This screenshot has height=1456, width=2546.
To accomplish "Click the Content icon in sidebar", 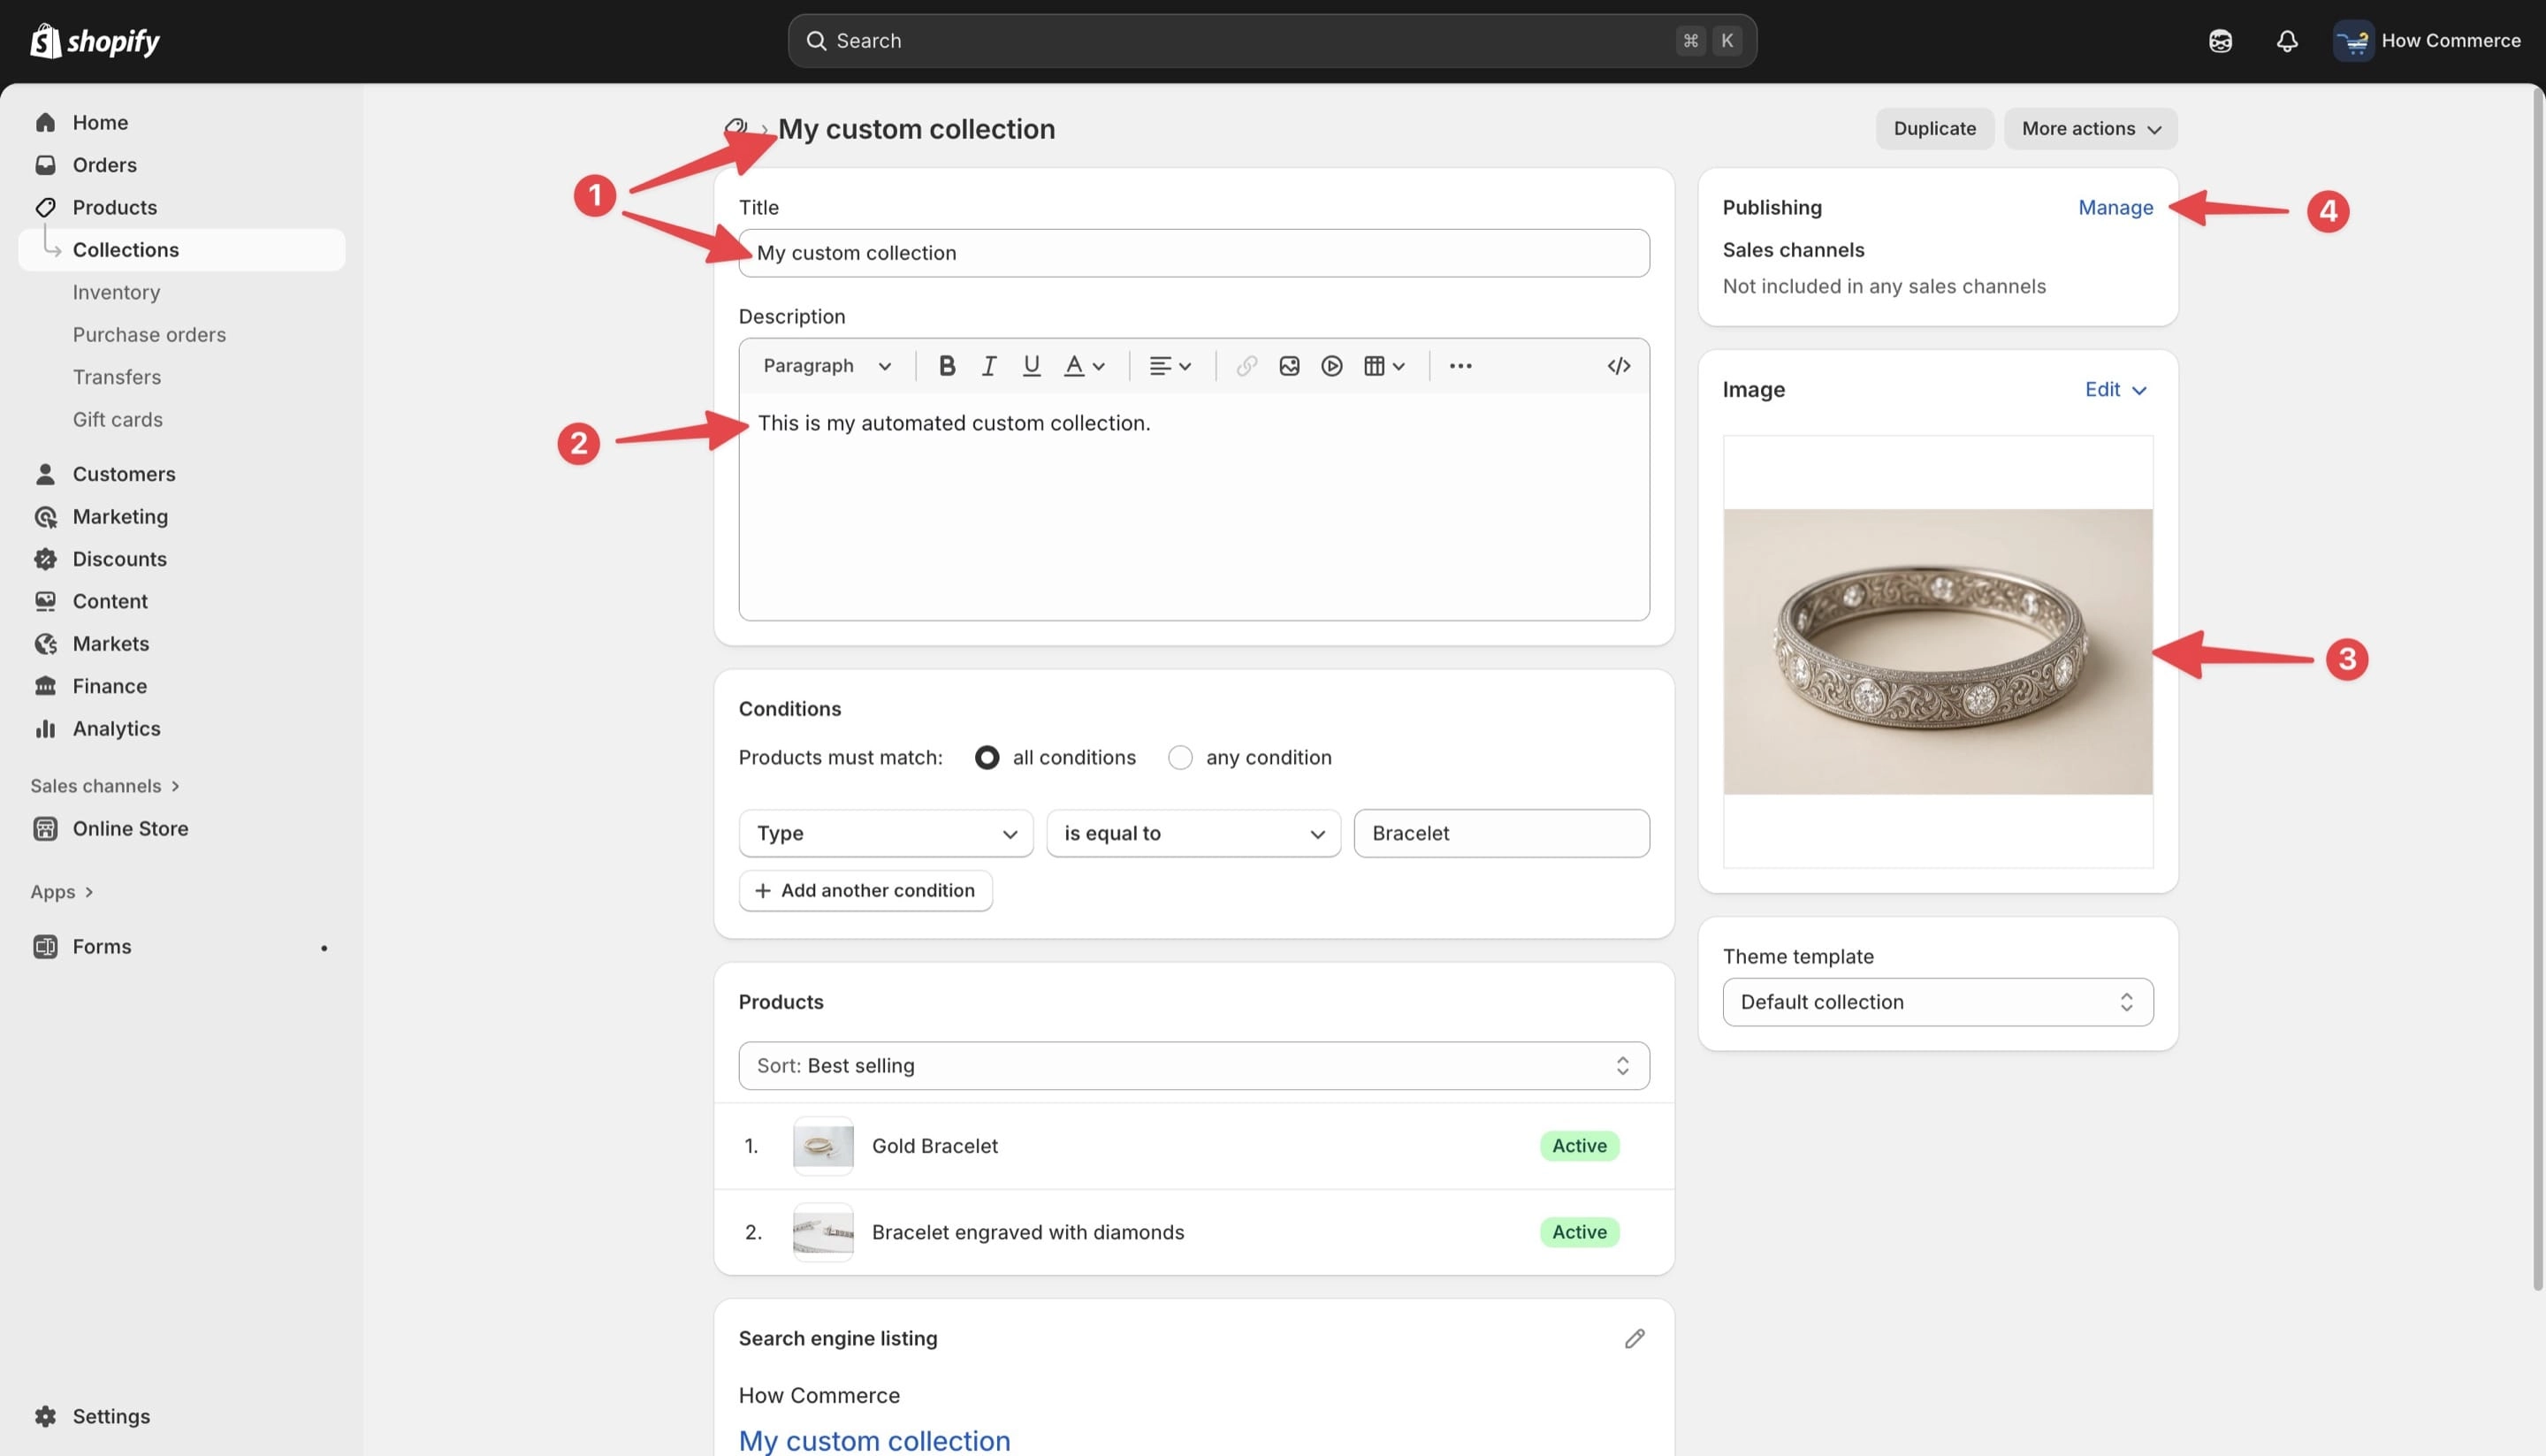I will click(x=45, y=601).
